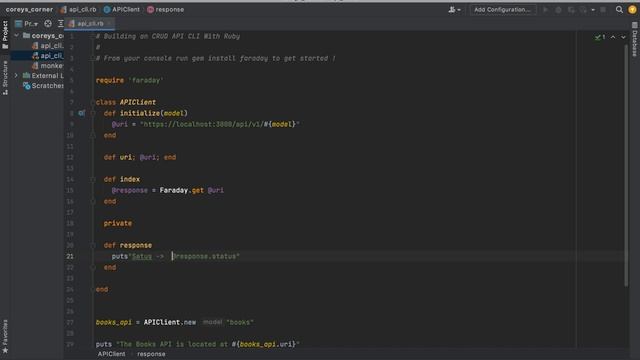
Task: Click the 'model:' parameter hint on line 27
Action: point(212,322)
